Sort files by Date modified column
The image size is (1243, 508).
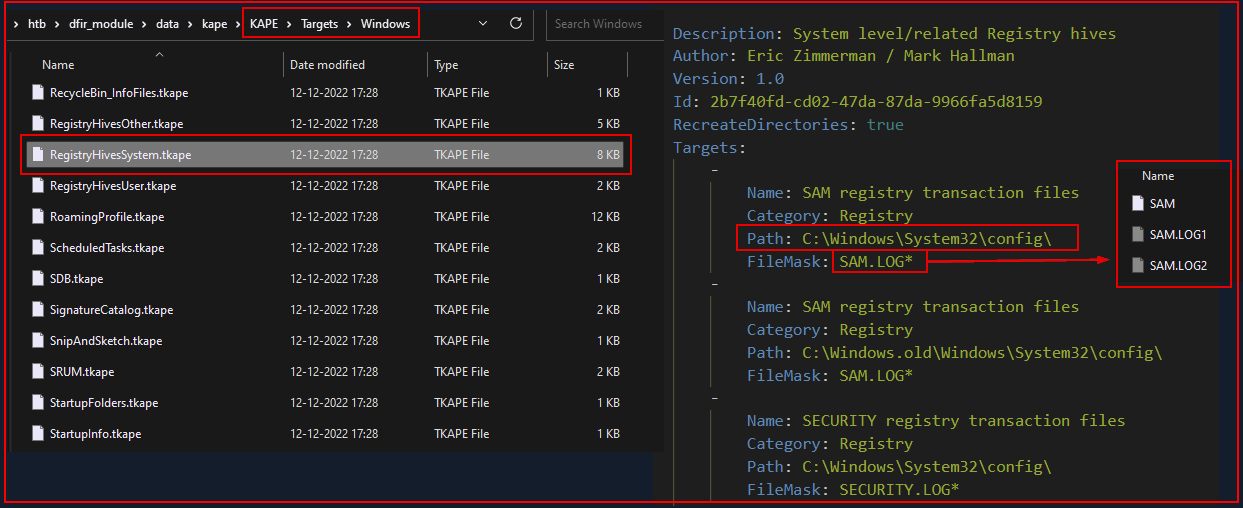point(327,65)
